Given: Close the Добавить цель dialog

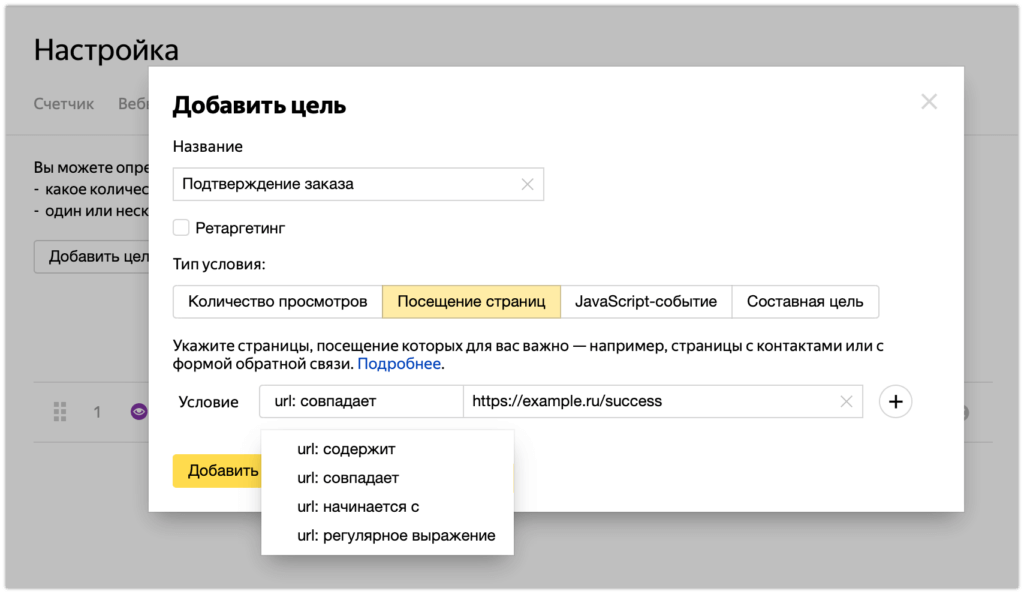Looking at the screenshot, I should pos(929,102).
